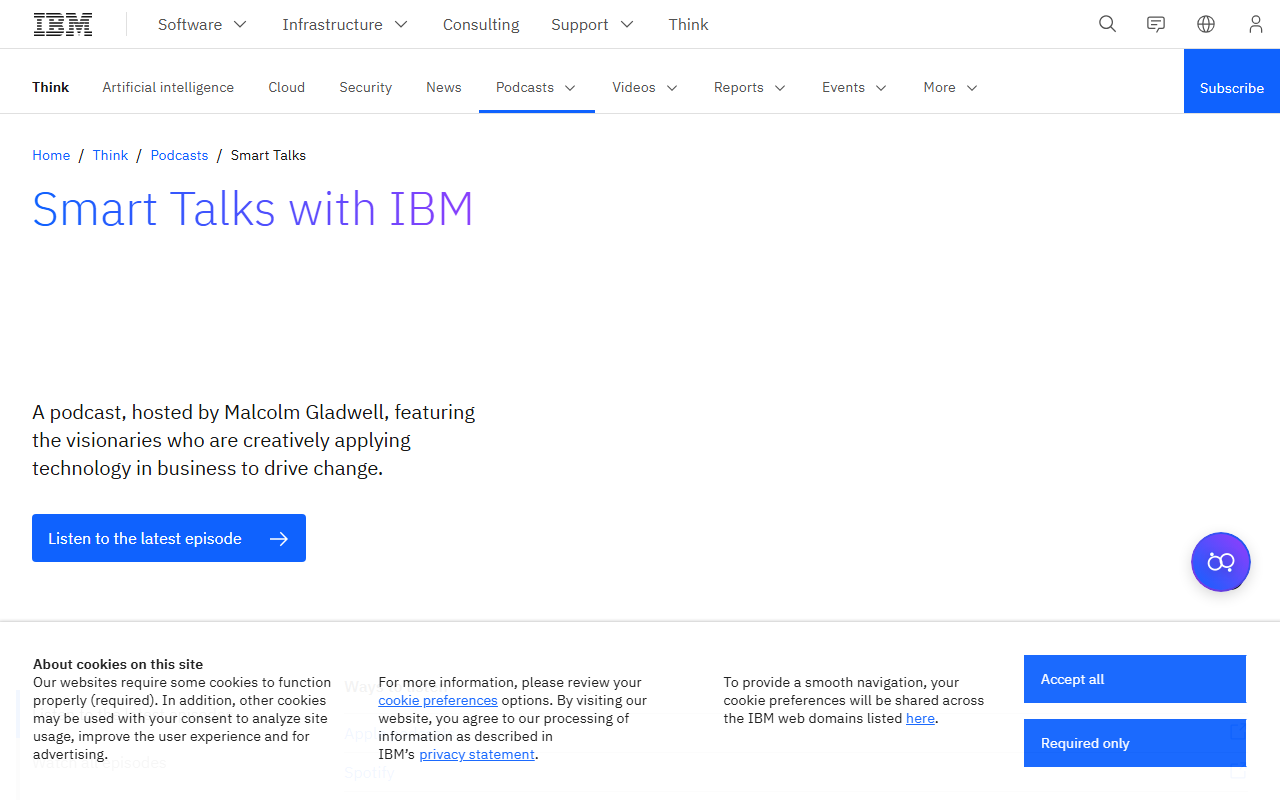This screenshot has width=1280, height=800.
Task: Select the Think tab in secondary nav
Action: pos(50,87)
